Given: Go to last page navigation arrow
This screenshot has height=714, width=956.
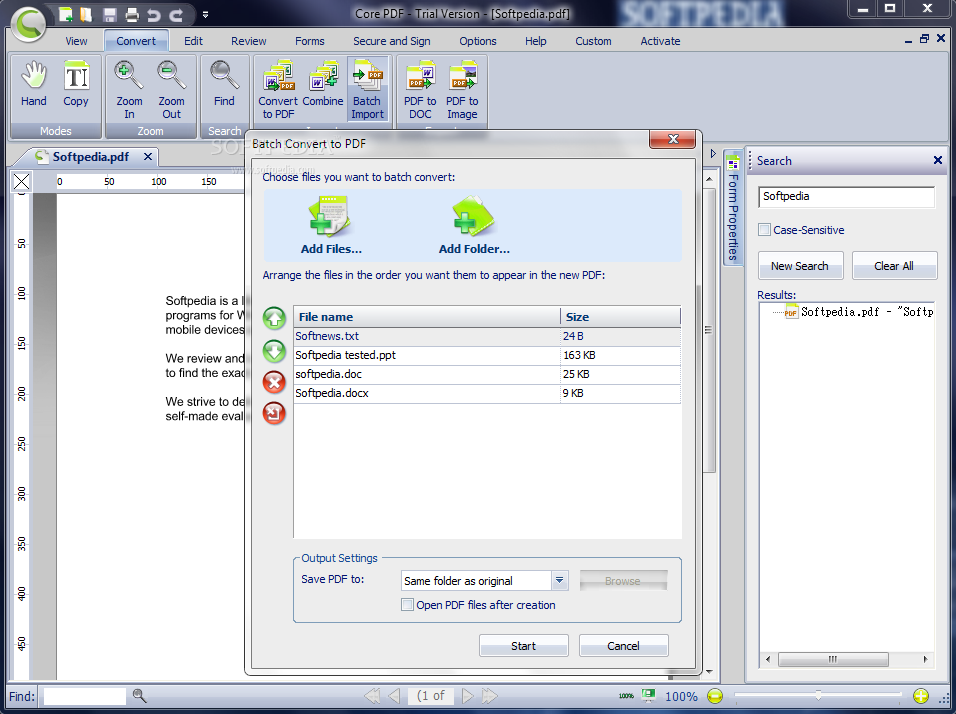Looking at the screenshot, I should (x=490, y=696).
